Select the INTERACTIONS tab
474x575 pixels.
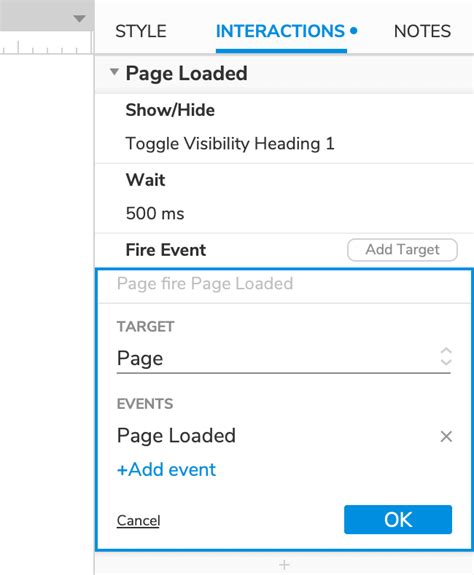coord(281,31)
